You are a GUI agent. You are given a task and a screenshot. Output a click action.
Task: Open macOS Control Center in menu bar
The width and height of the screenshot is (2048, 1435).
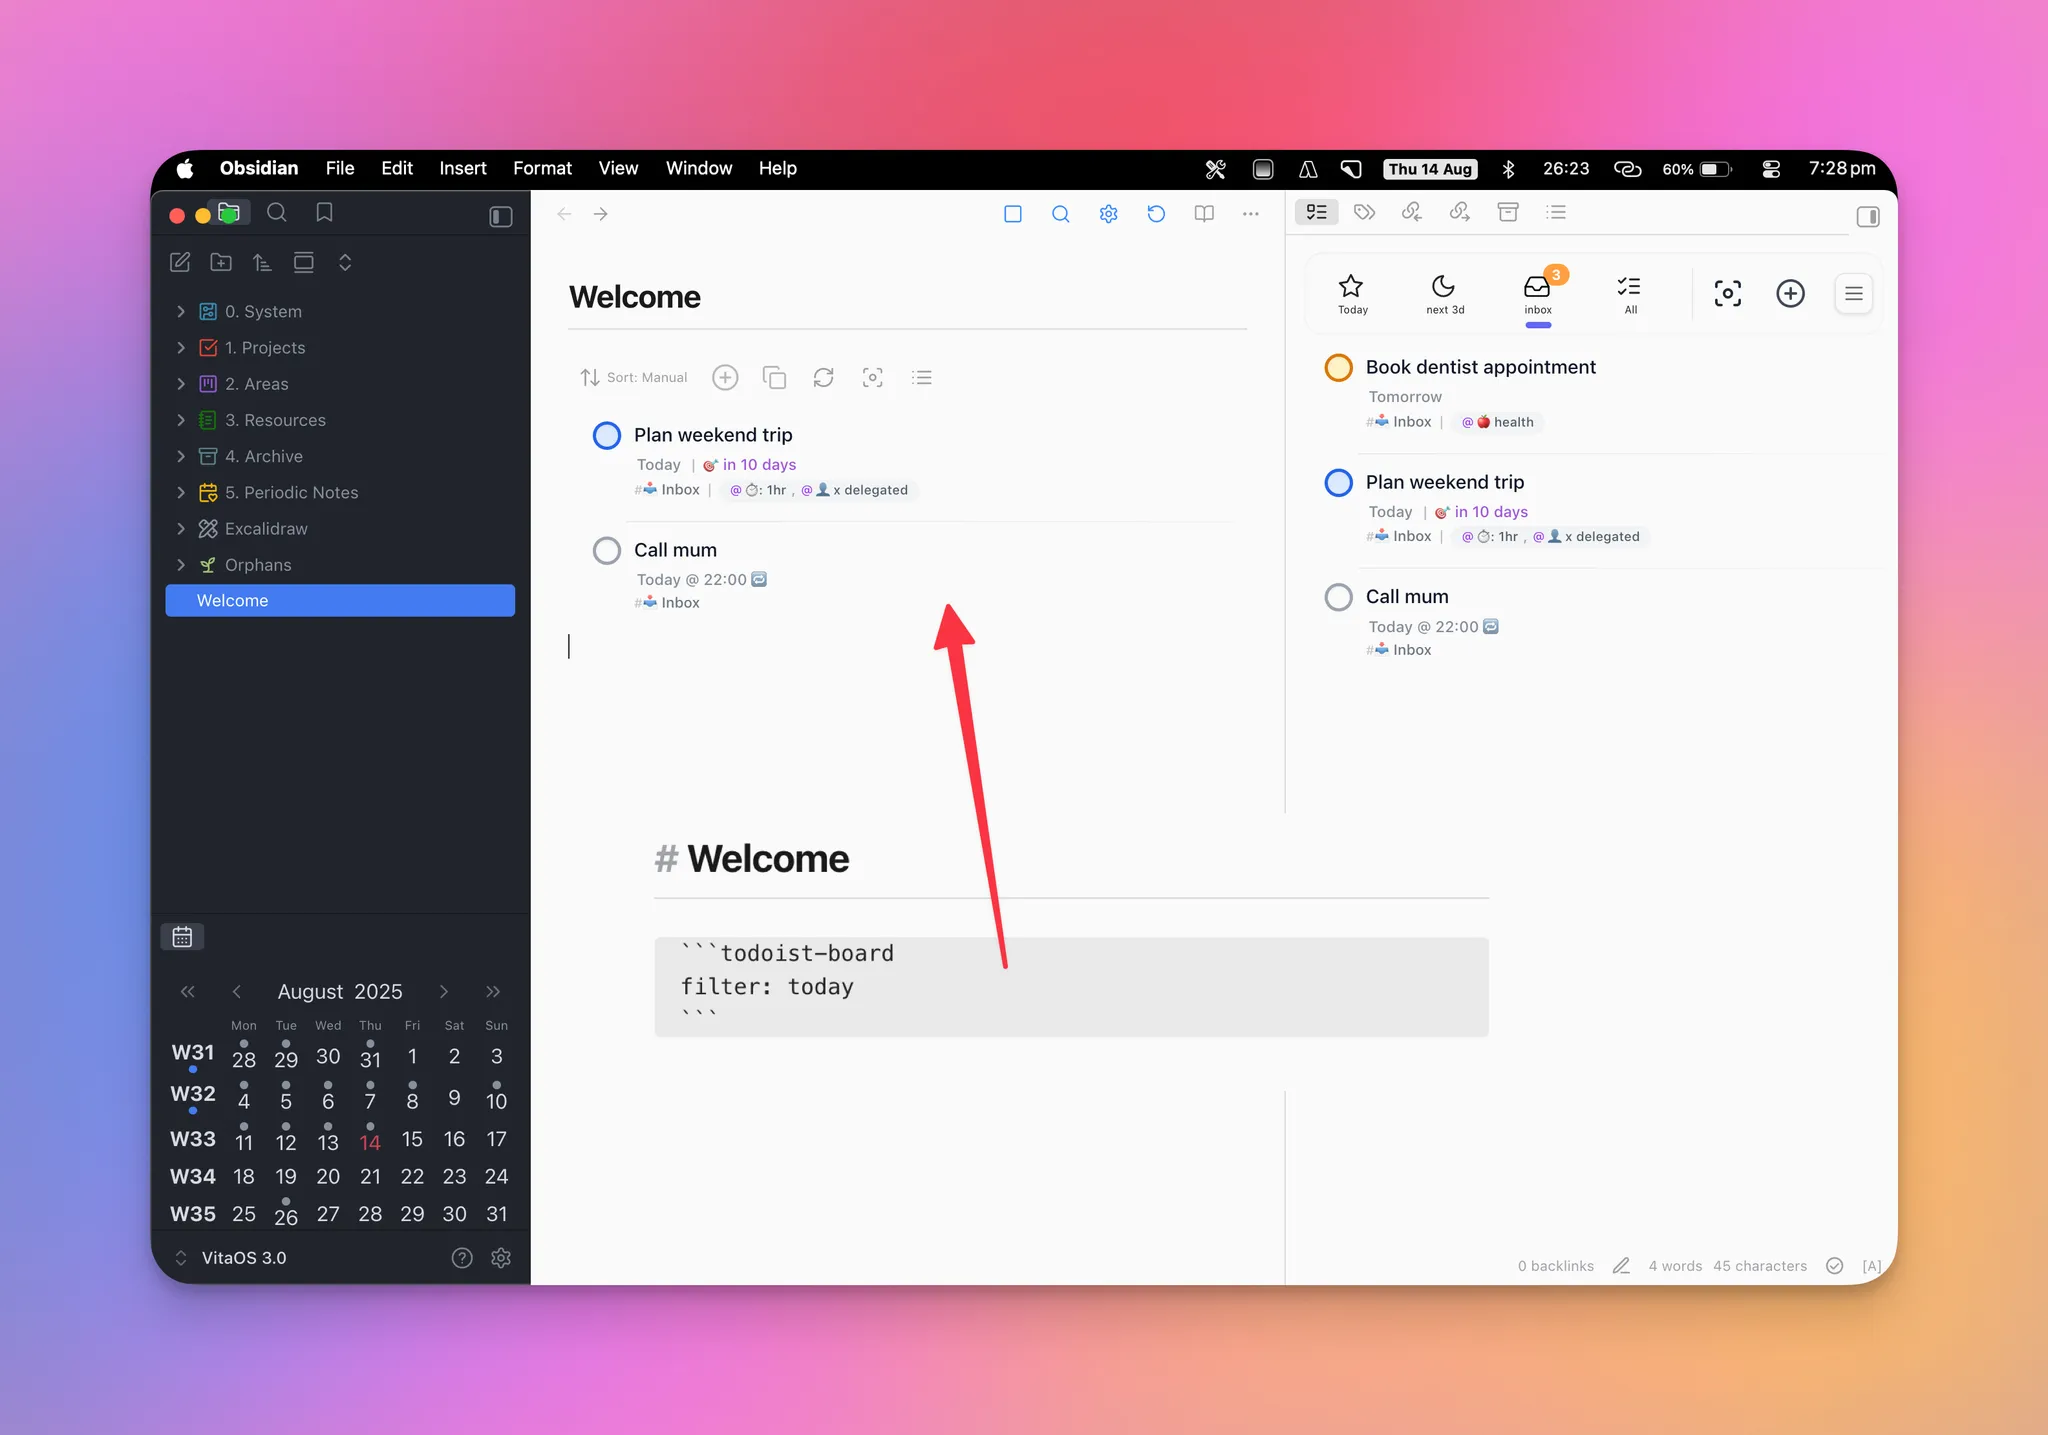(x=1771, y=169)
